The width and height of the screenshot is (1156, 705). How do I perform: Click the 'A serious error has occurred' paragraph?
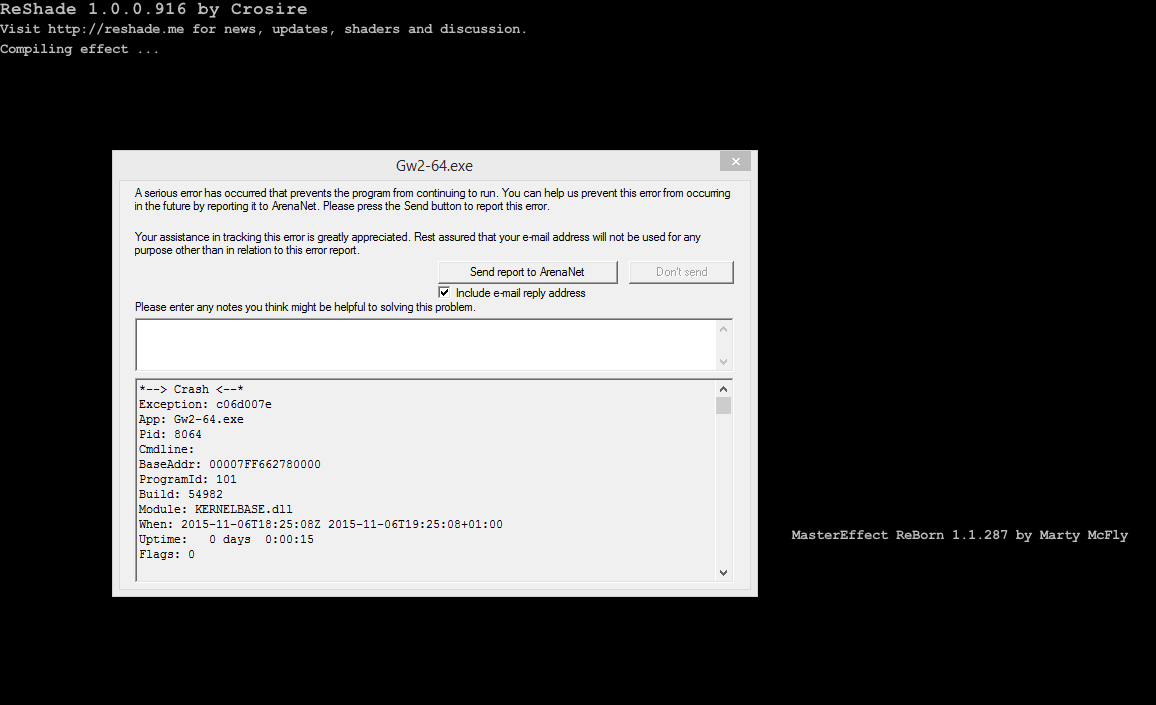coord(432,200)
